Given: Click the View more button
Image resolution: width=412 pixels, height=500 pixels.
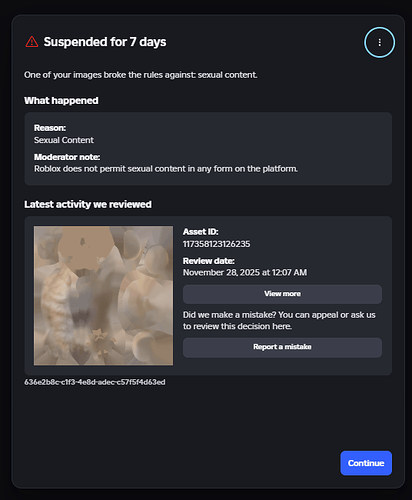Looking at the screenshot, I should [x=282, y=294].
